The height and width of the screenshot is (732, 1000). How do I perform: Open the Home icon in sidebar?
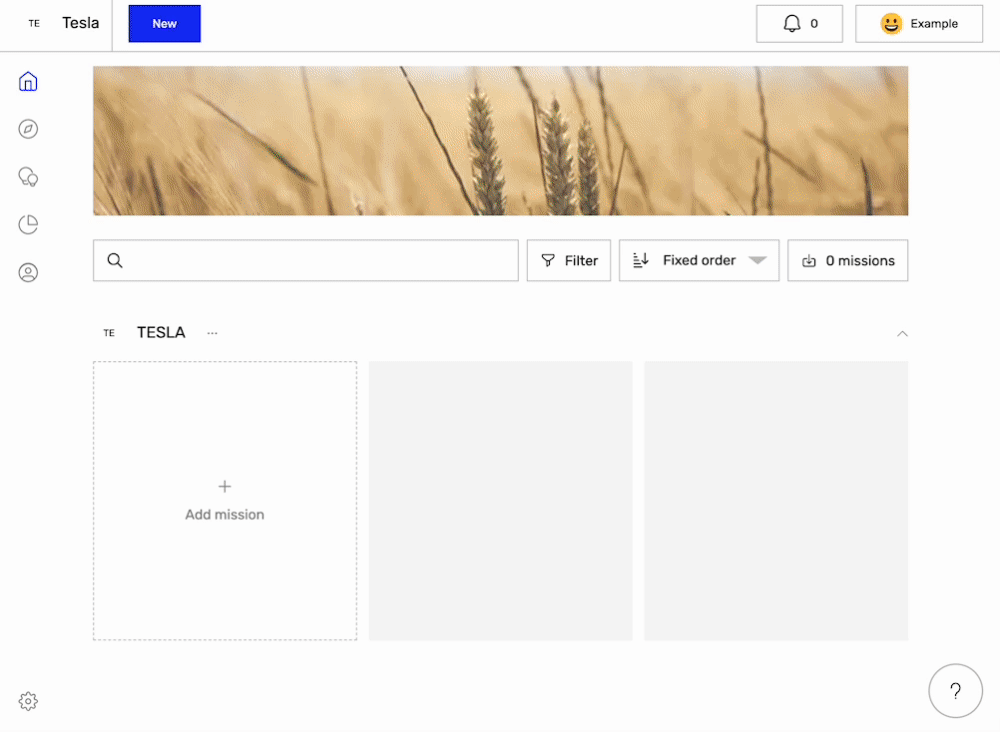click(28, 82)
